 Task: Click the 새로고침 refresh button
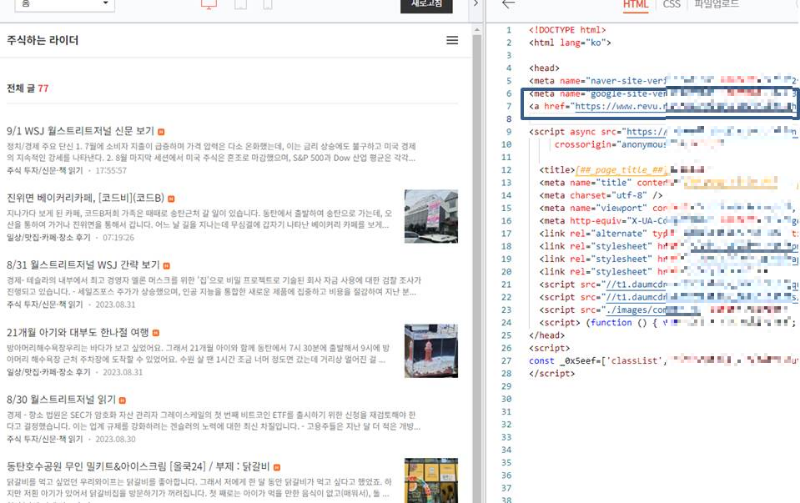point(427,5)
